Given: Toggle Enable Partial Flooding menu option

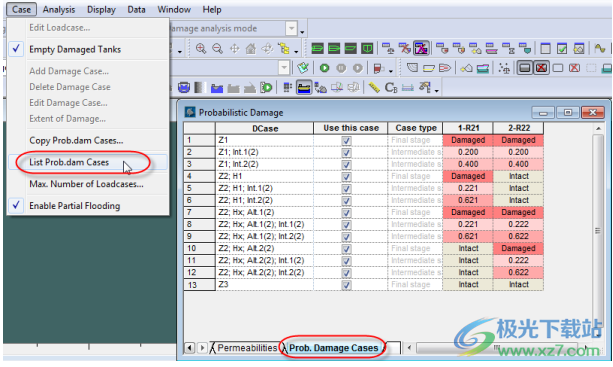Looking at the screenshot, I should (88, 206).
